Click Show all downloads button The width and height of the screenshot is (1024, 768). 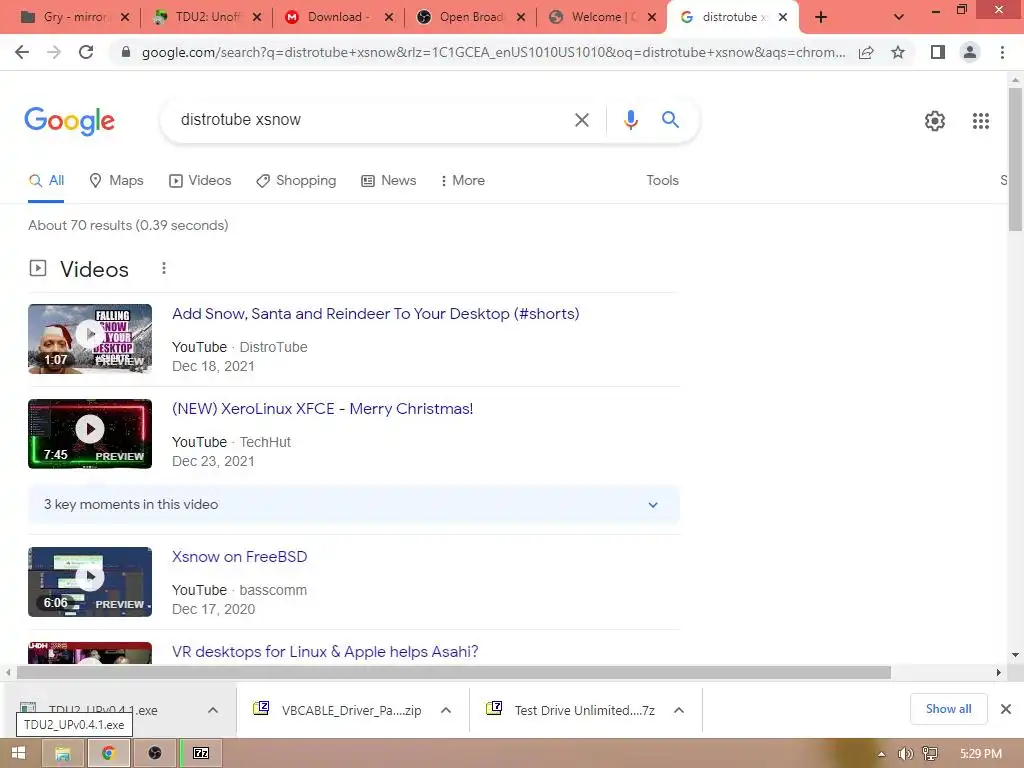tap(948, 709)
